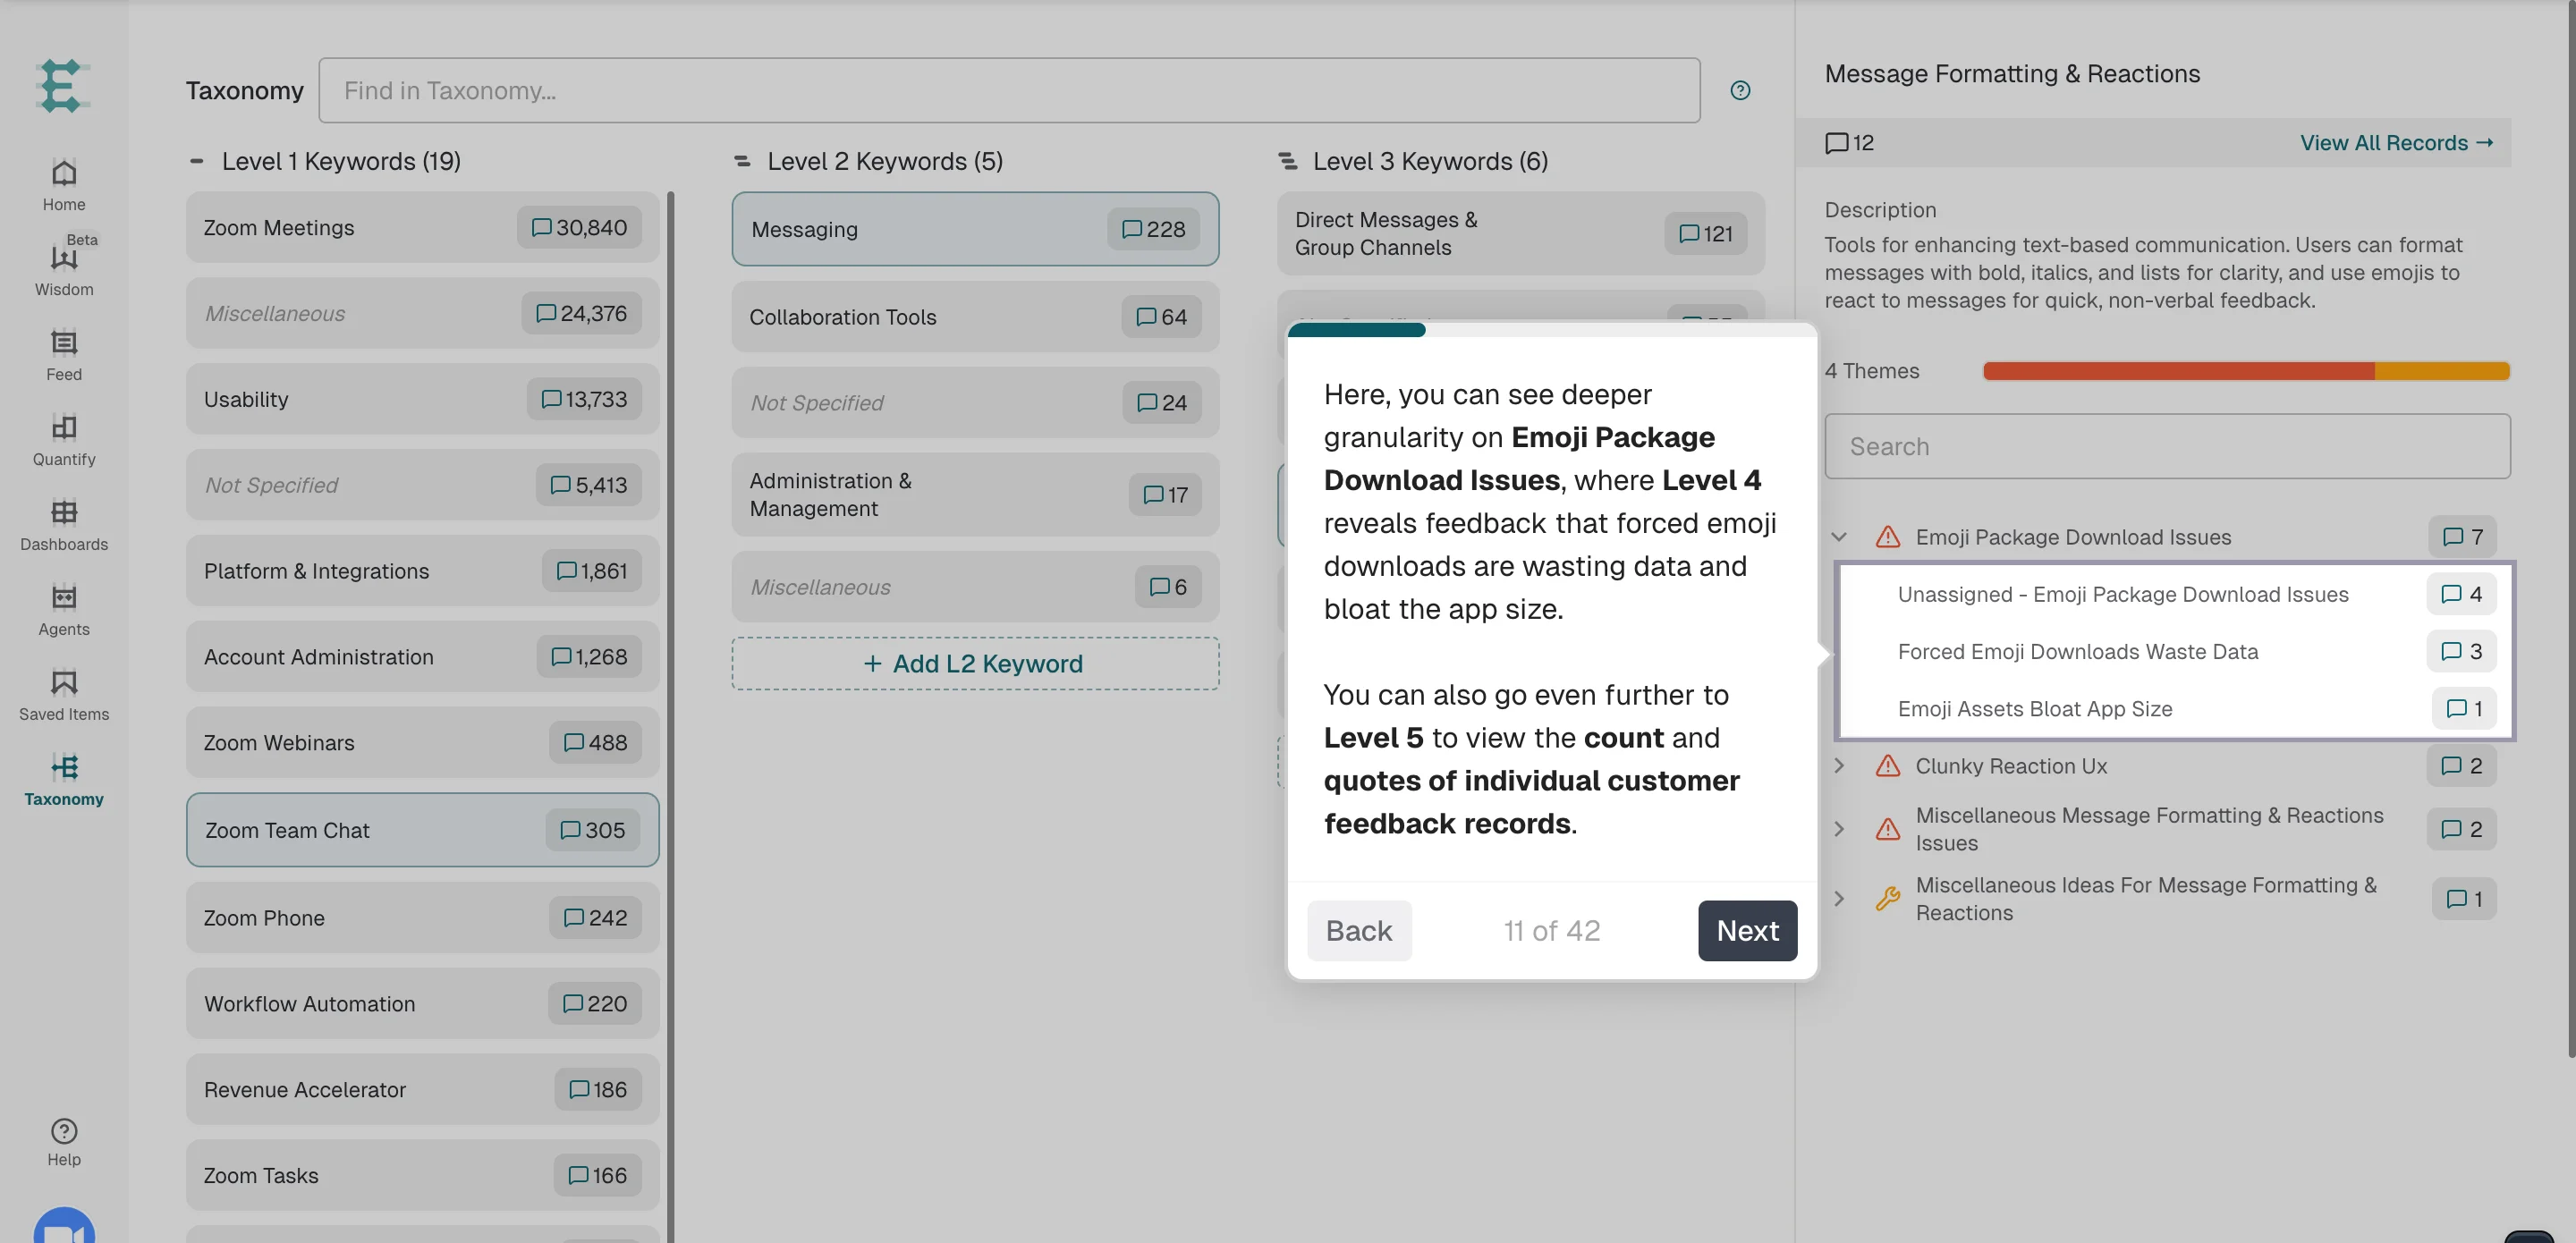Collapse the Emoji Package Download Issues theme
This screenshot has width=2576, height=1243.
click(x=1838, y=537)
